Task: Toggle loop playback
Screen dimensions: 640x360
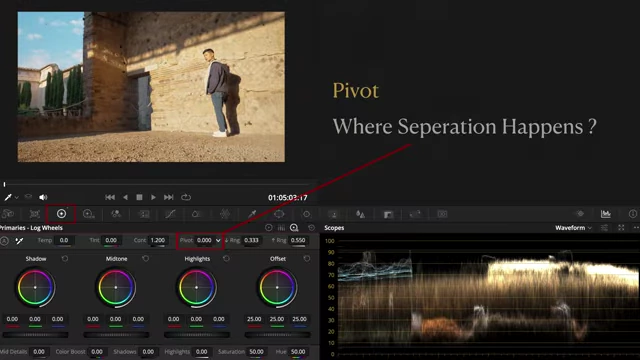Action: point(186,197)
